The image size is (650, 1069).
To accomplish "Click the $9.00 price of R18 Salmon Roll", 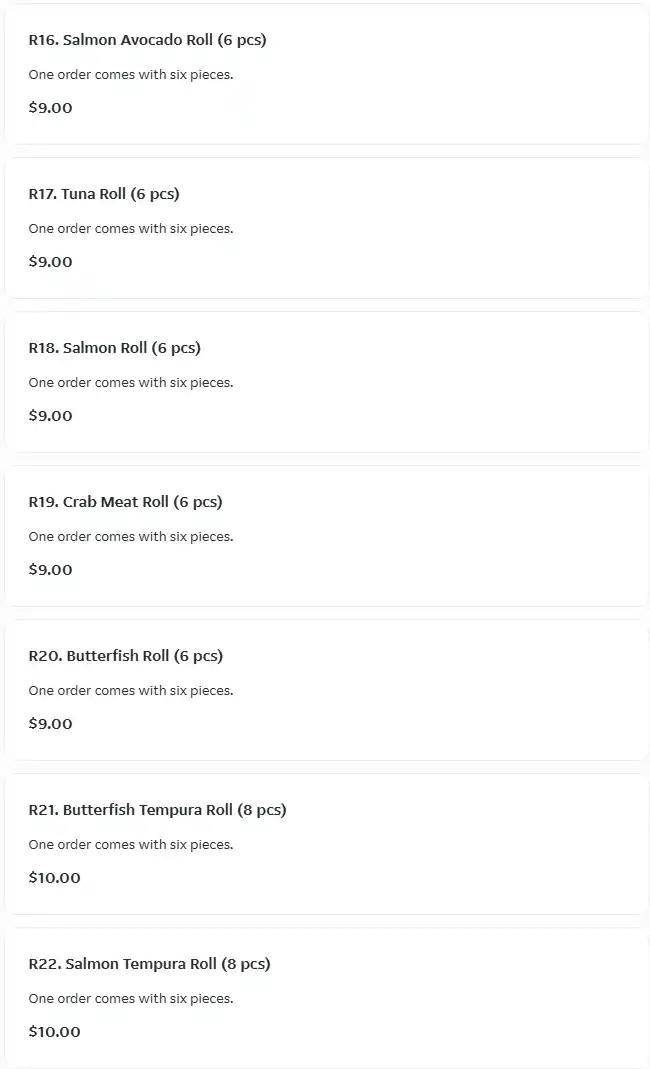I will (50, 416).
